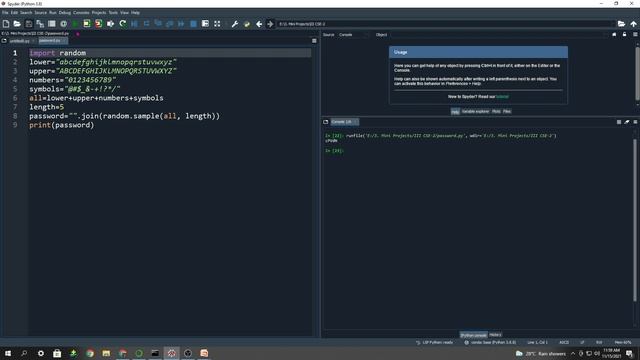Browse for a working directory

pos(621,24)
